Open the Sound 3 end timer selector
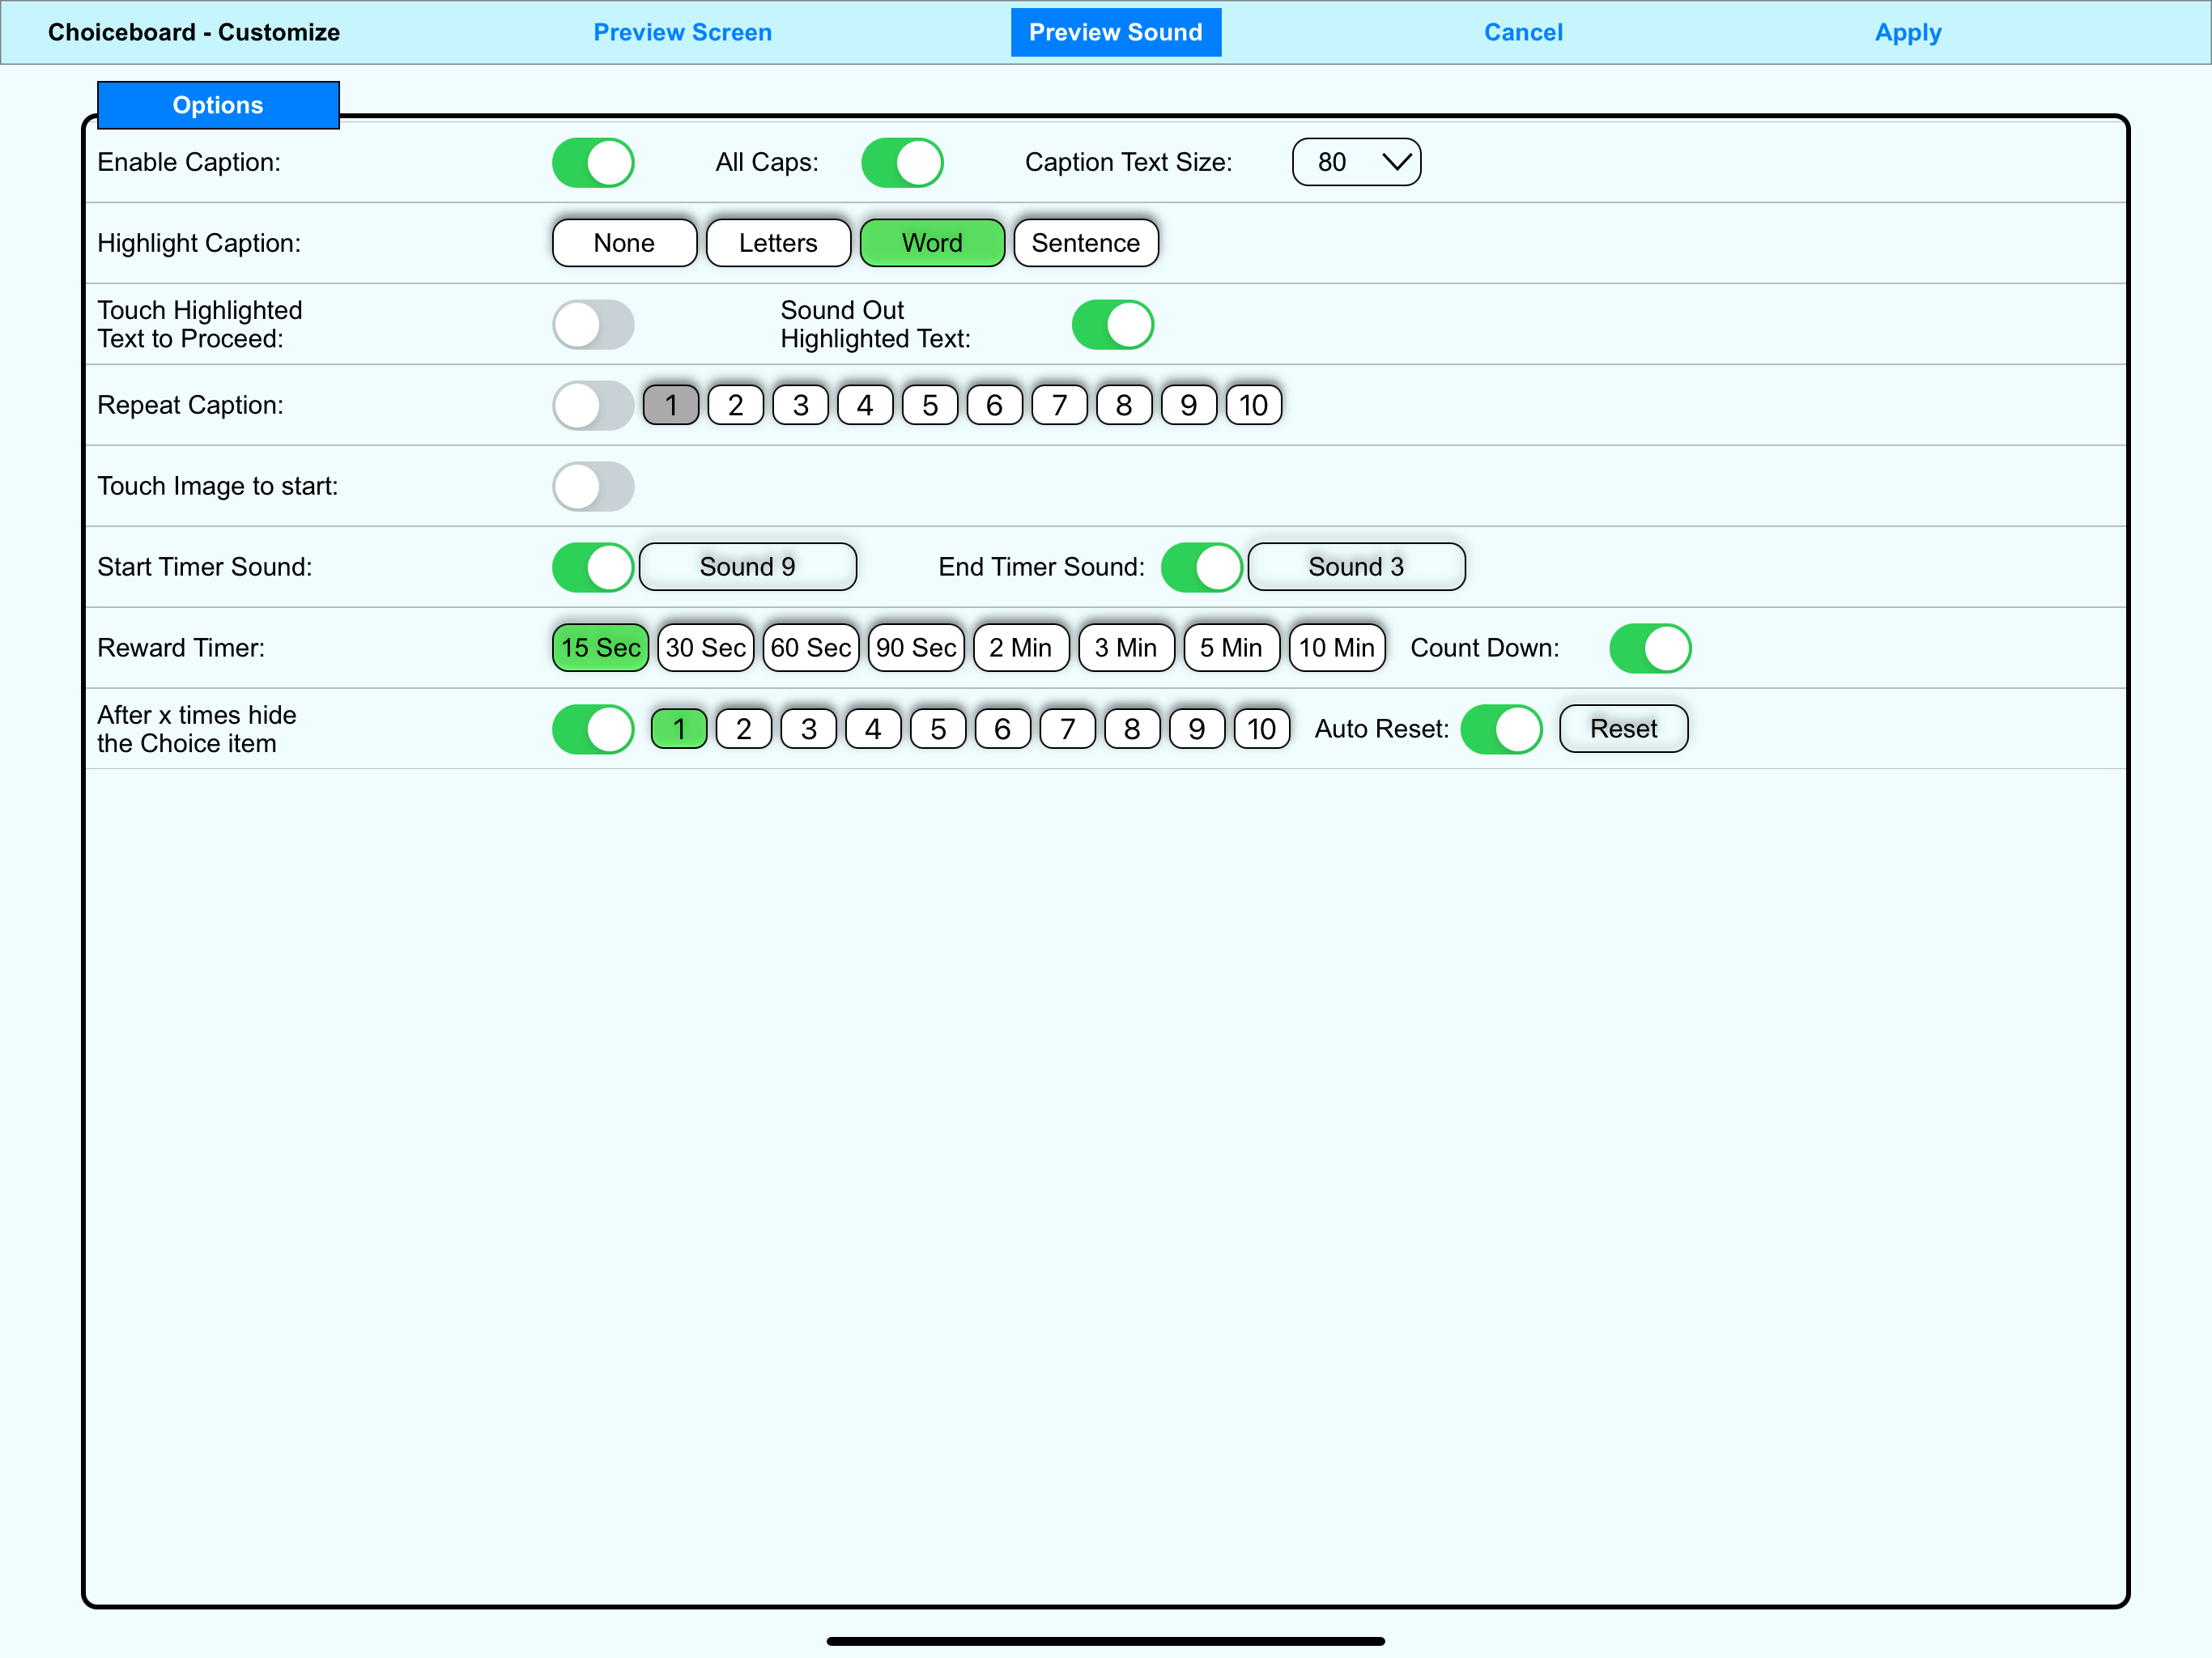Viewport: 2212px width, 1658px height. coord(1357,567)
